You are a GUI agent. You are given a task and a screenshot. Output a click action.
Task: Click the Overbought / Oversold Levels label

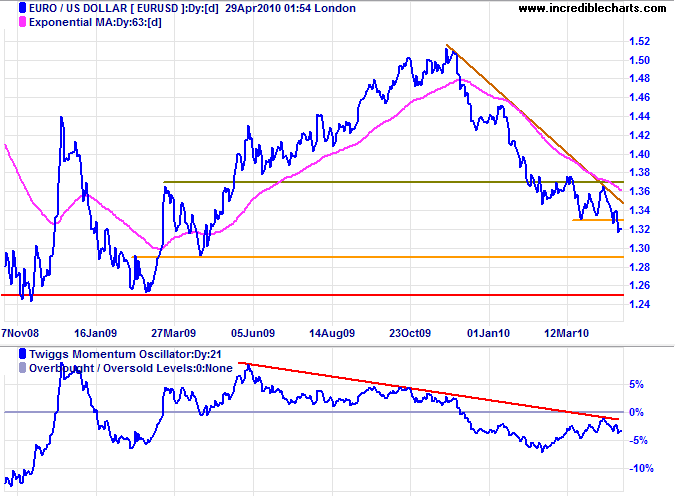click(130, 368)
